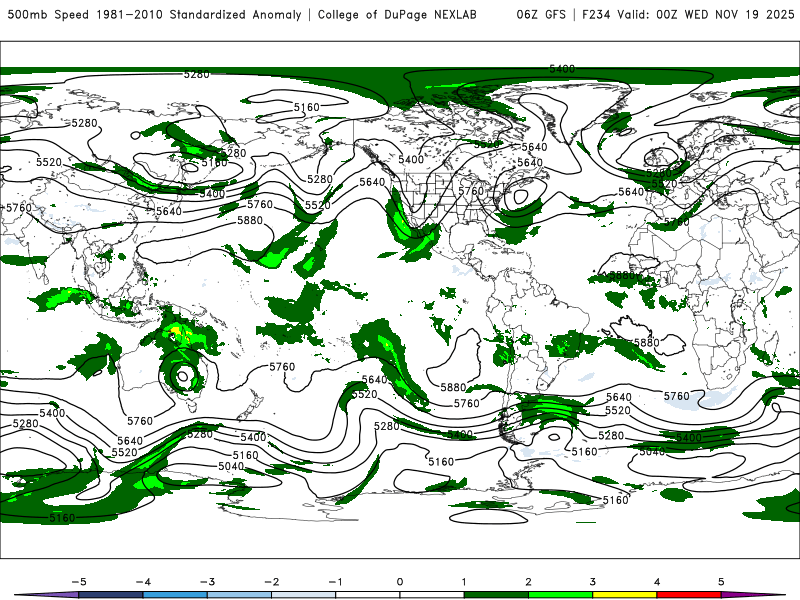This screenshot has height=600, width=800.
Task: Click the yellow 3-to-4 colorbar segment
Action: [625, 595]
